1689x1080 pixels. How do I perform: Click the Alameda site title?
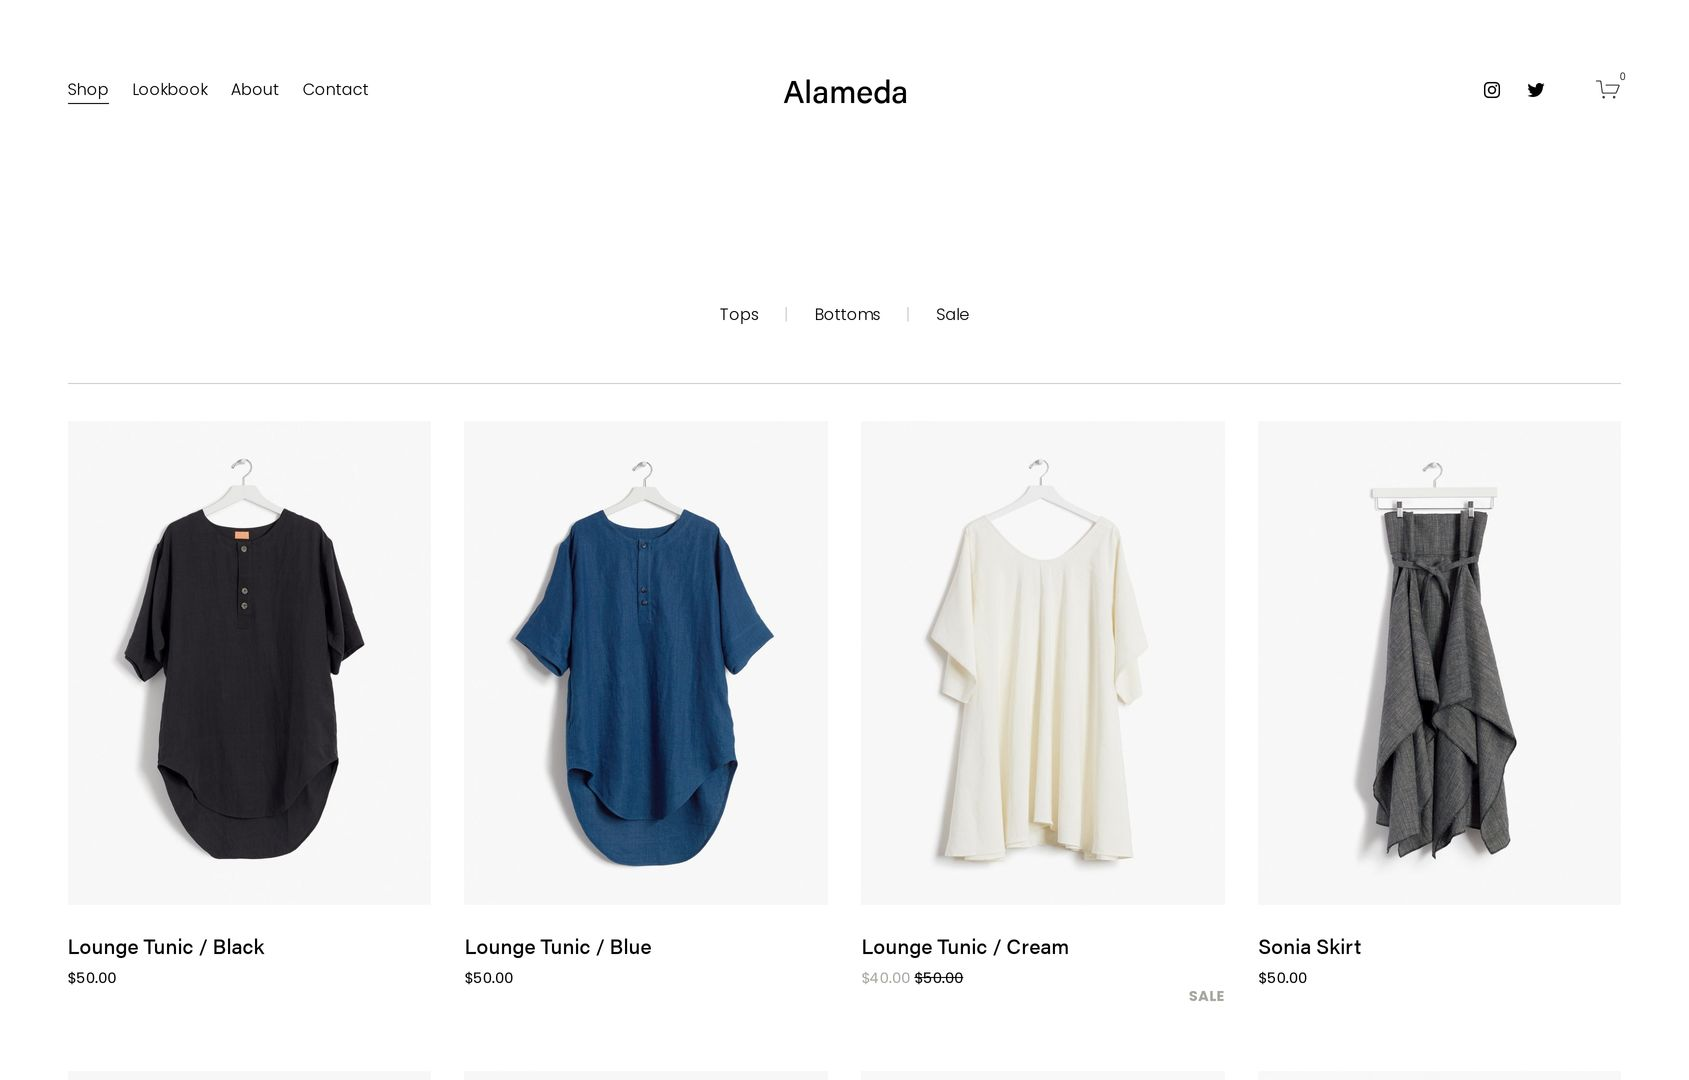[845, 92]
